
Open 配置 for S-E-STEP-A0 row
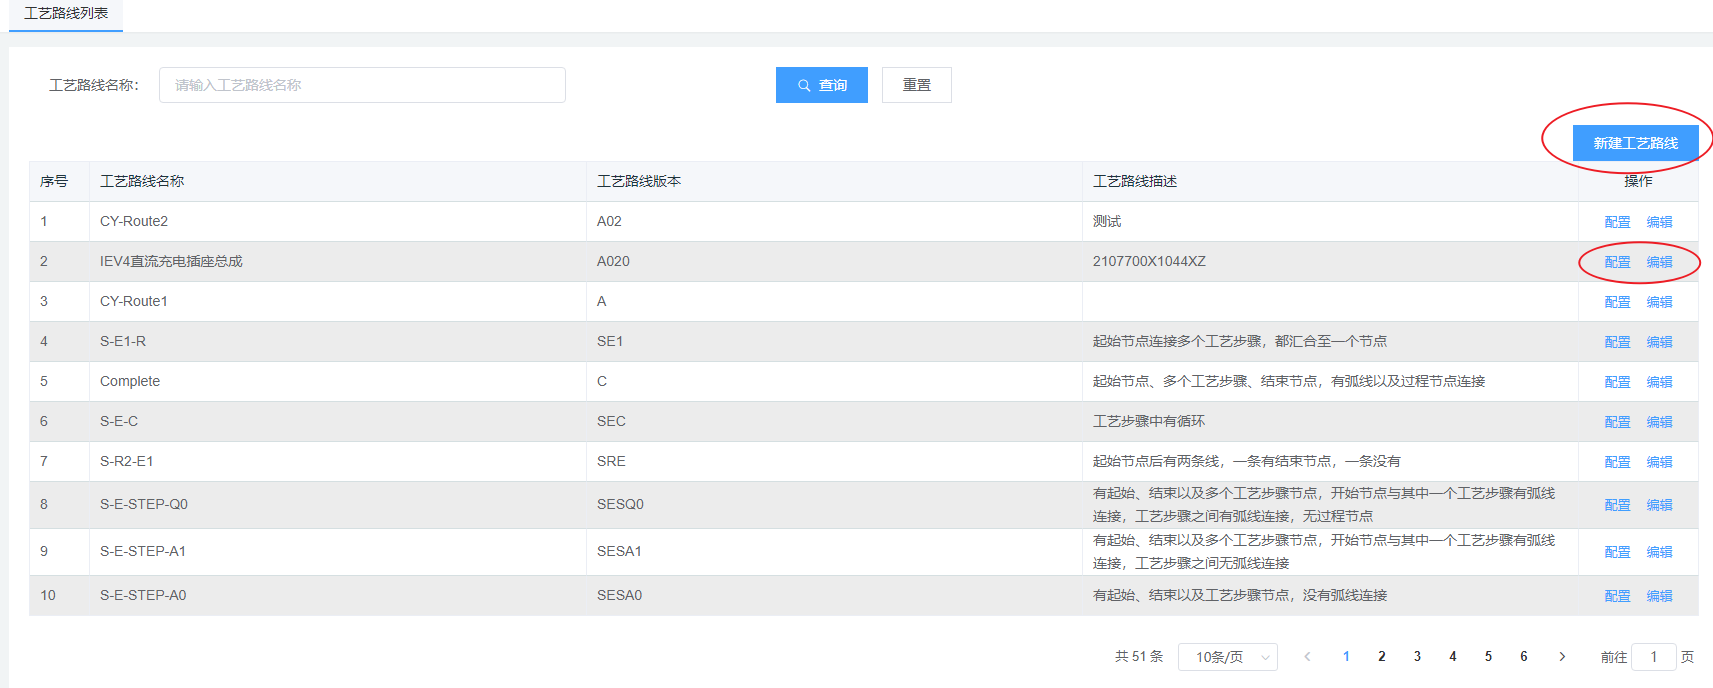pos(1617,596)
